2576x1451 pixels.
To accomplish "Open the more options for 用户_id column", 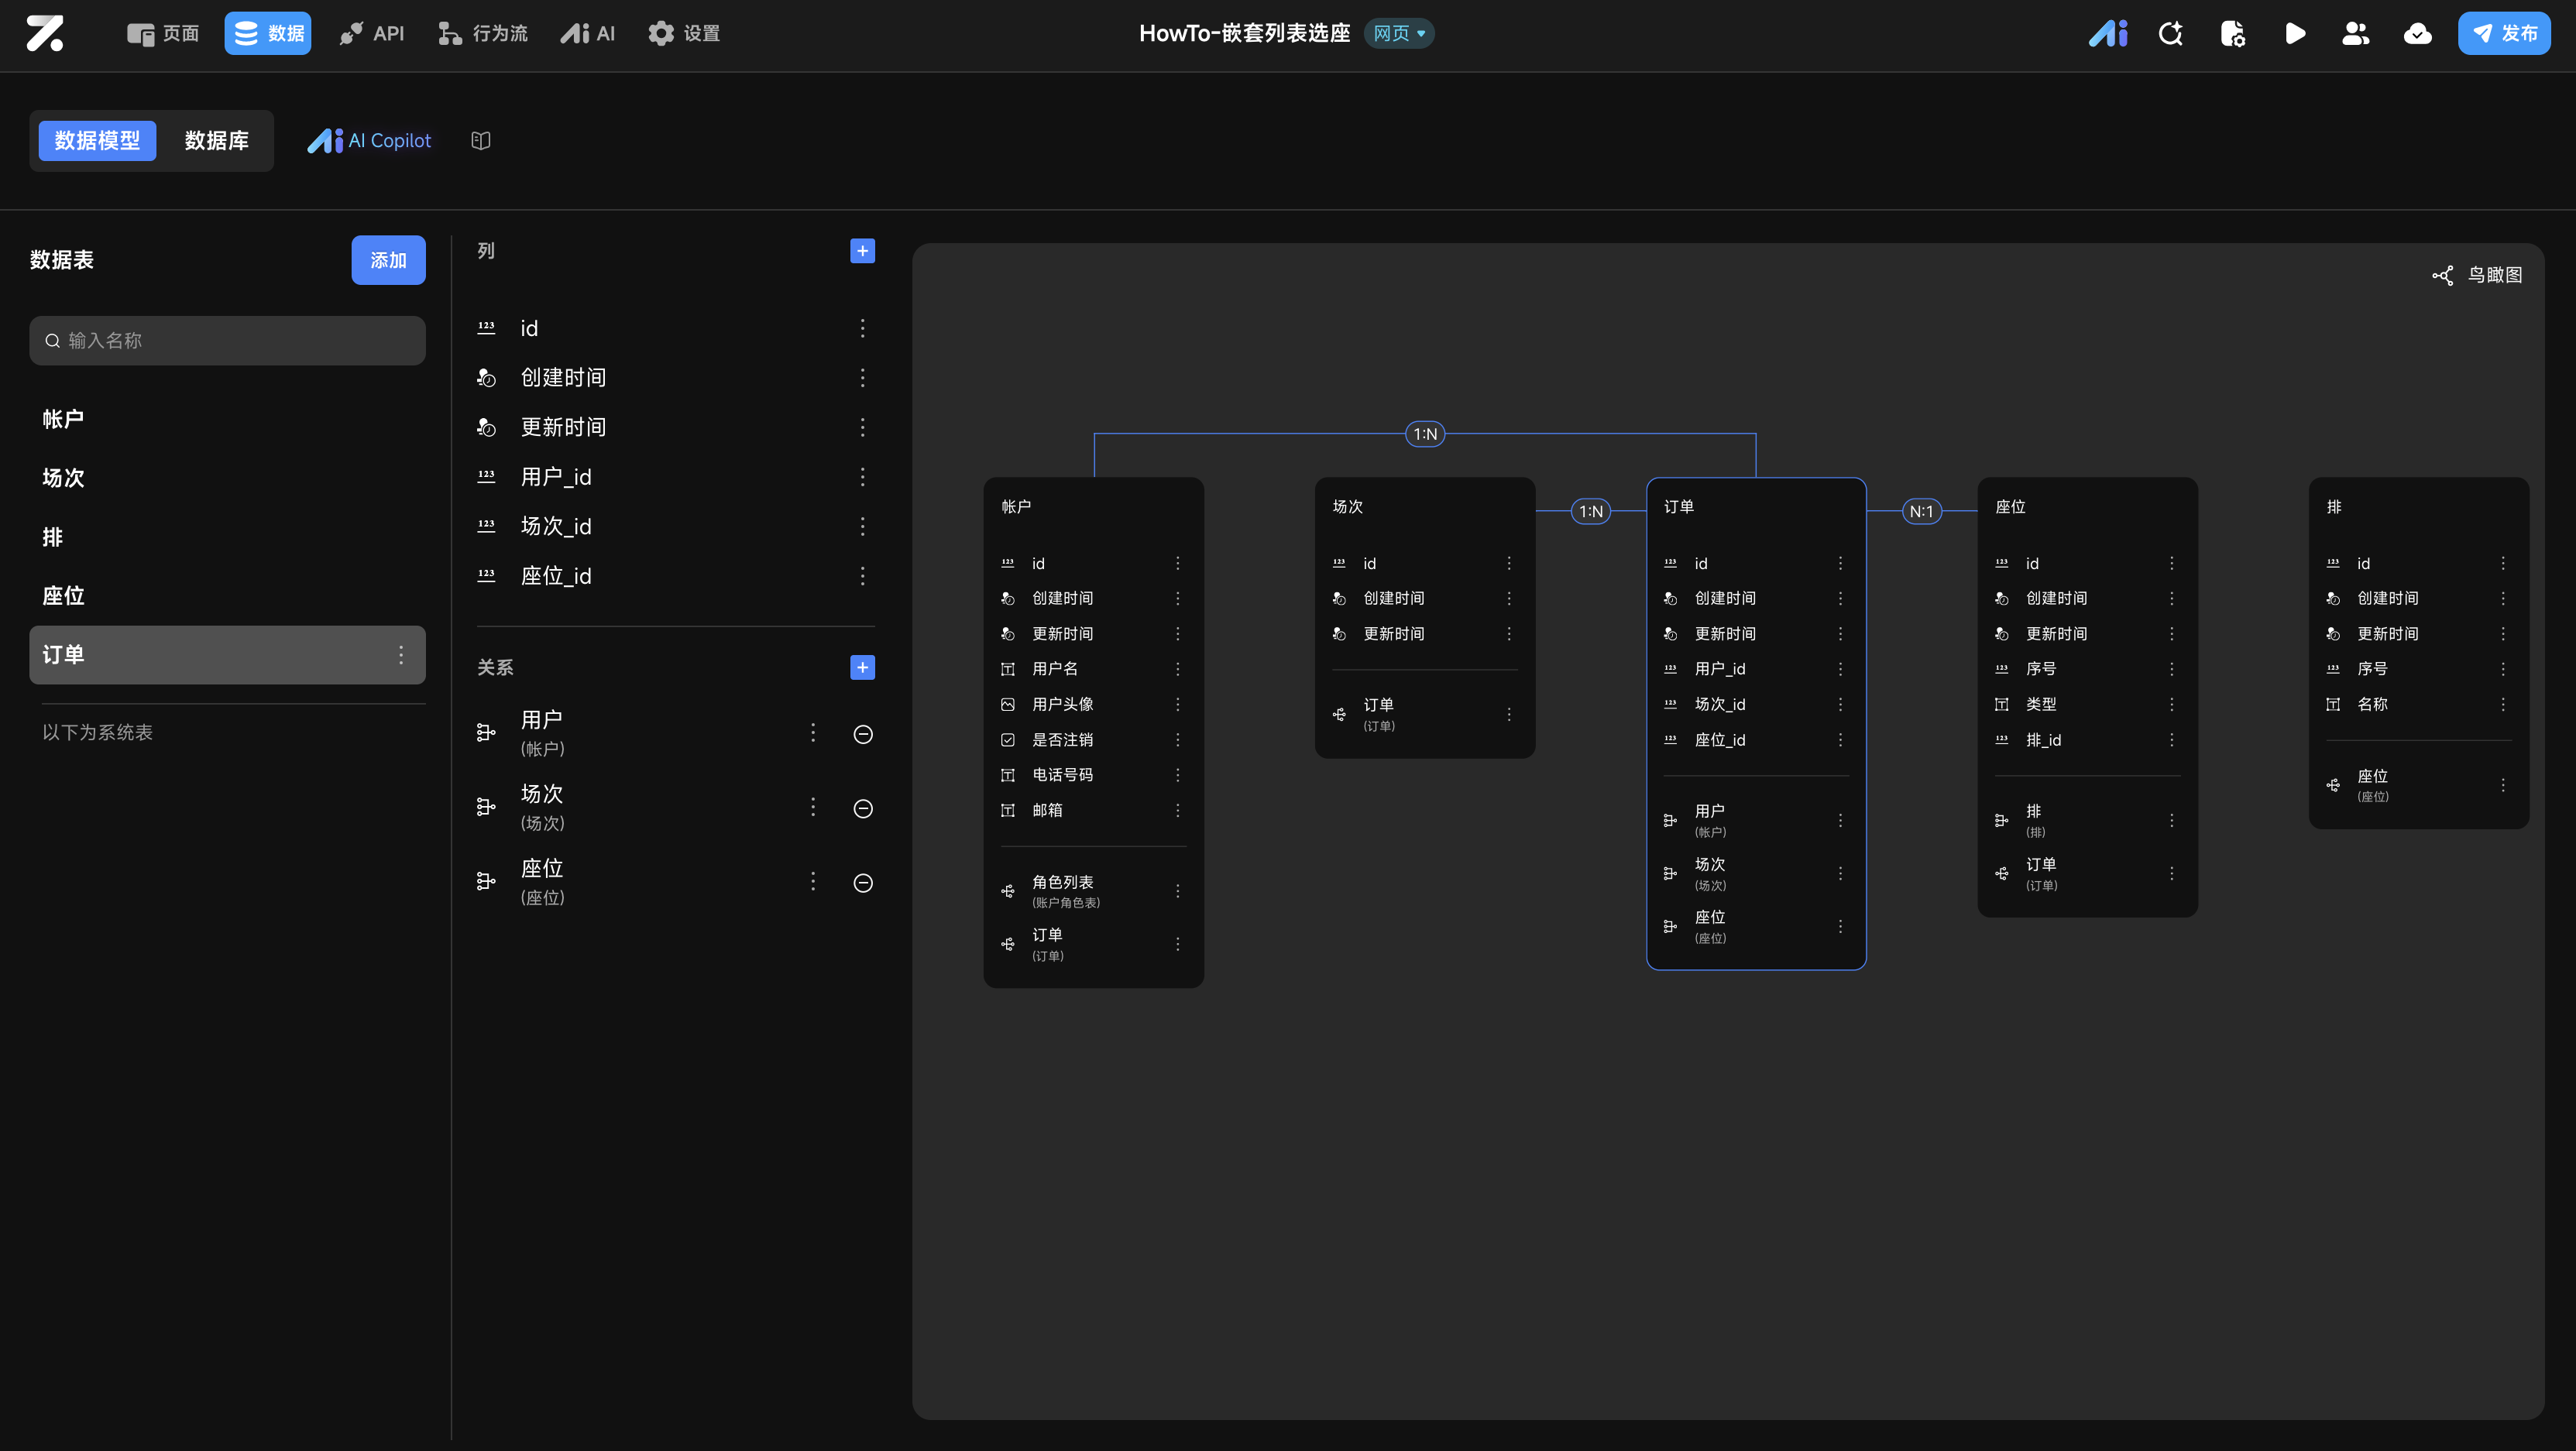I will click(x=862, y=477).
